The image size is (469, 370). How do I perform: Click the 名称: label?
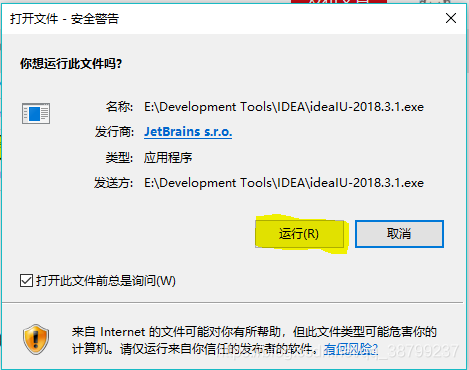[x=119, y=107]
